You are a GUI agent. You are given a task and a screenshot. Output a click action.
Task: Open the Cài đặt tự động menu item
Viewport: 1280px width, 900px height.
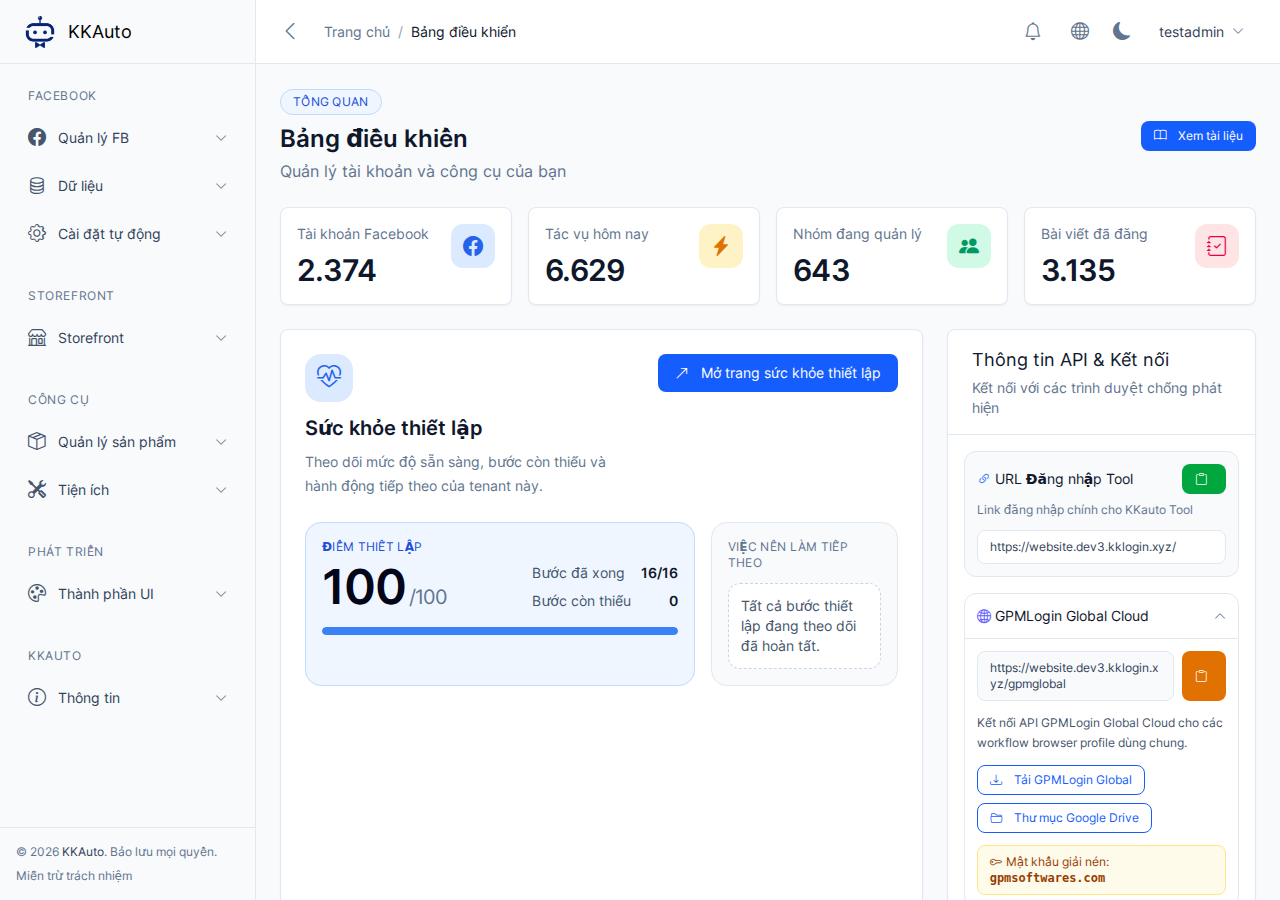128,234
